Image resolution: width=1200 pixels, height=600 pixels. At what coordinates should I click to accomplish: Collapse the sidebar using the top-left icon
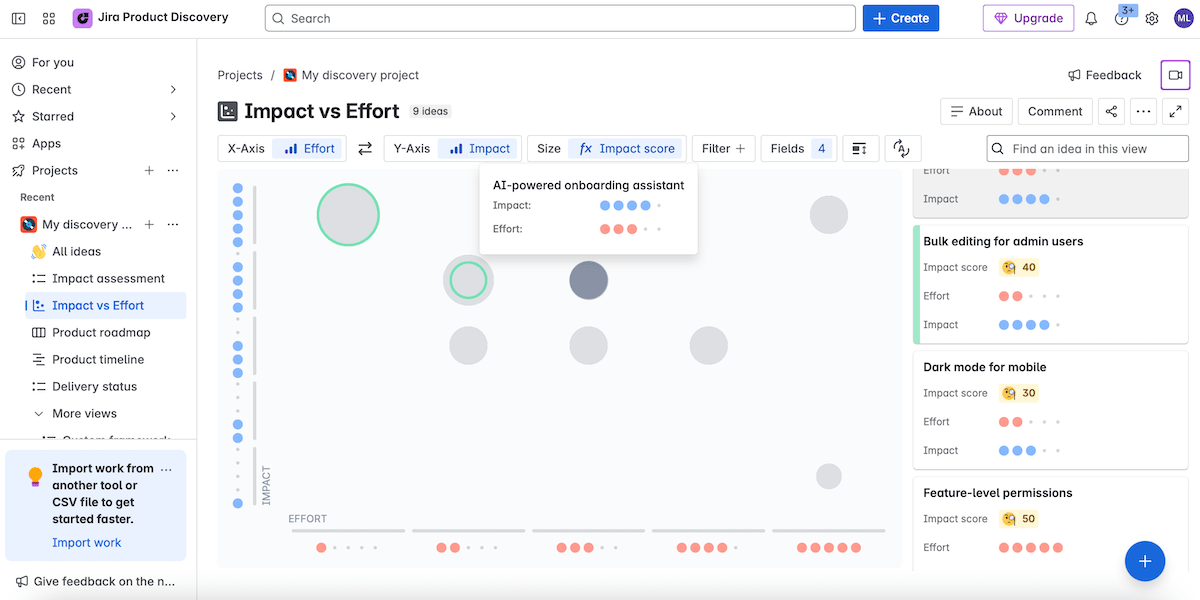coord(18,18)
